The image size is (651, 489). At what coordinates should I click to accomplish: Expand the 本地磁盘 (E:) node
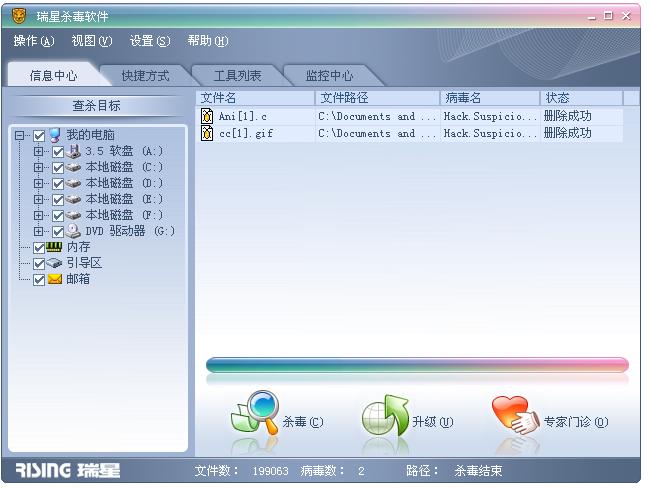tap(38, 199)
